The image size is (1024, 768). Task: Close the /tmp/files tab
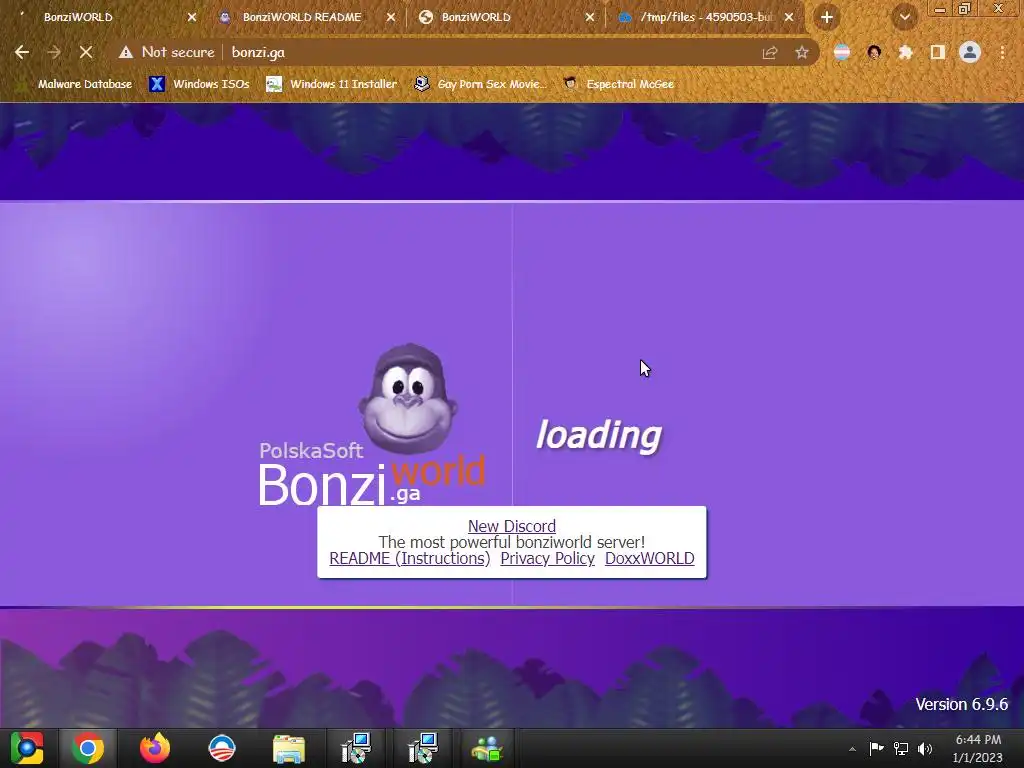[789, 18]
